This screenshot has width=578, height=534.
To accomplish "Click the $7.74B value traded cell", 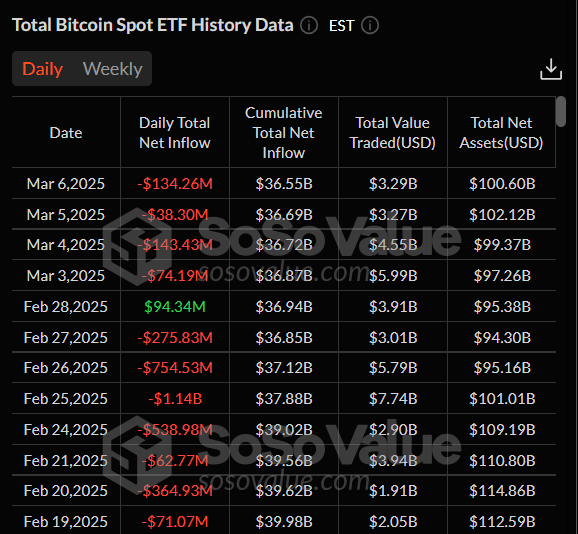I will pyautogui.click(x=393, y=399).
